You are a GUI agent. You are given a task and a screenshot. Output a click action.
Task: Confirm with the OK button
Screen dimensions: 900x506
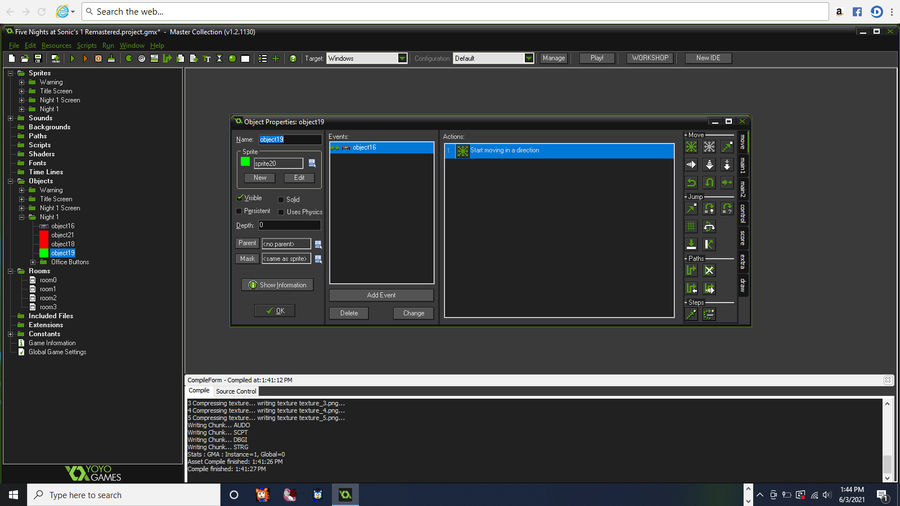click(x=275, y=311)
